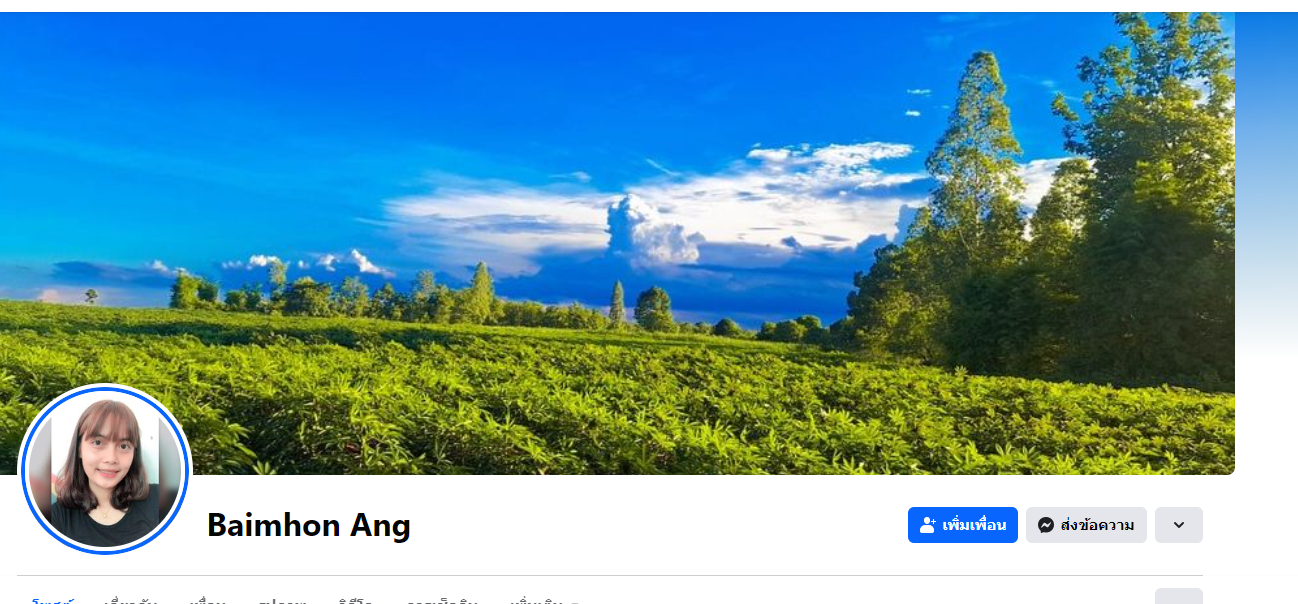The image size is (1298, 604).
Task: Expand the เพิ่มเติม dropdown tab
Action: pos(544,602)
